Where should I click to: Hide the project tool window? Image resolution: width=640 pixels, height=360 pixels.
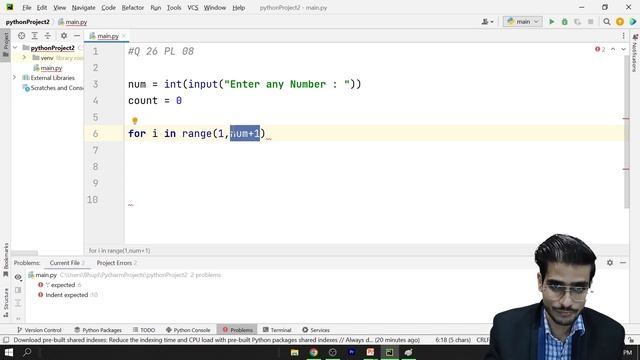click(x=77, y=36)
